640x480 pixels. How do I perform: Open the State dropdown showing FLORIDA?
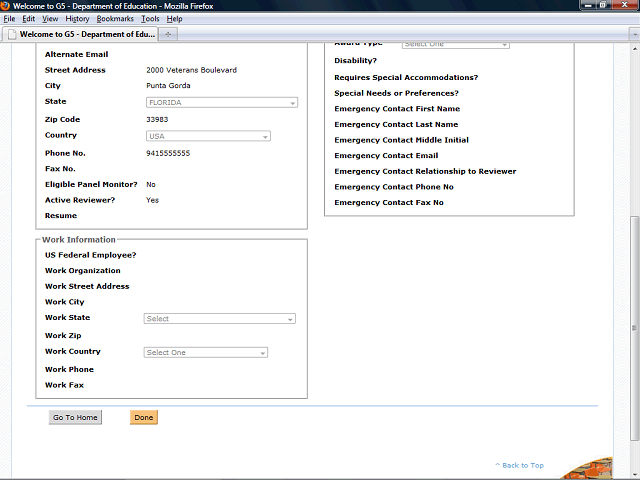pos(222,102)
